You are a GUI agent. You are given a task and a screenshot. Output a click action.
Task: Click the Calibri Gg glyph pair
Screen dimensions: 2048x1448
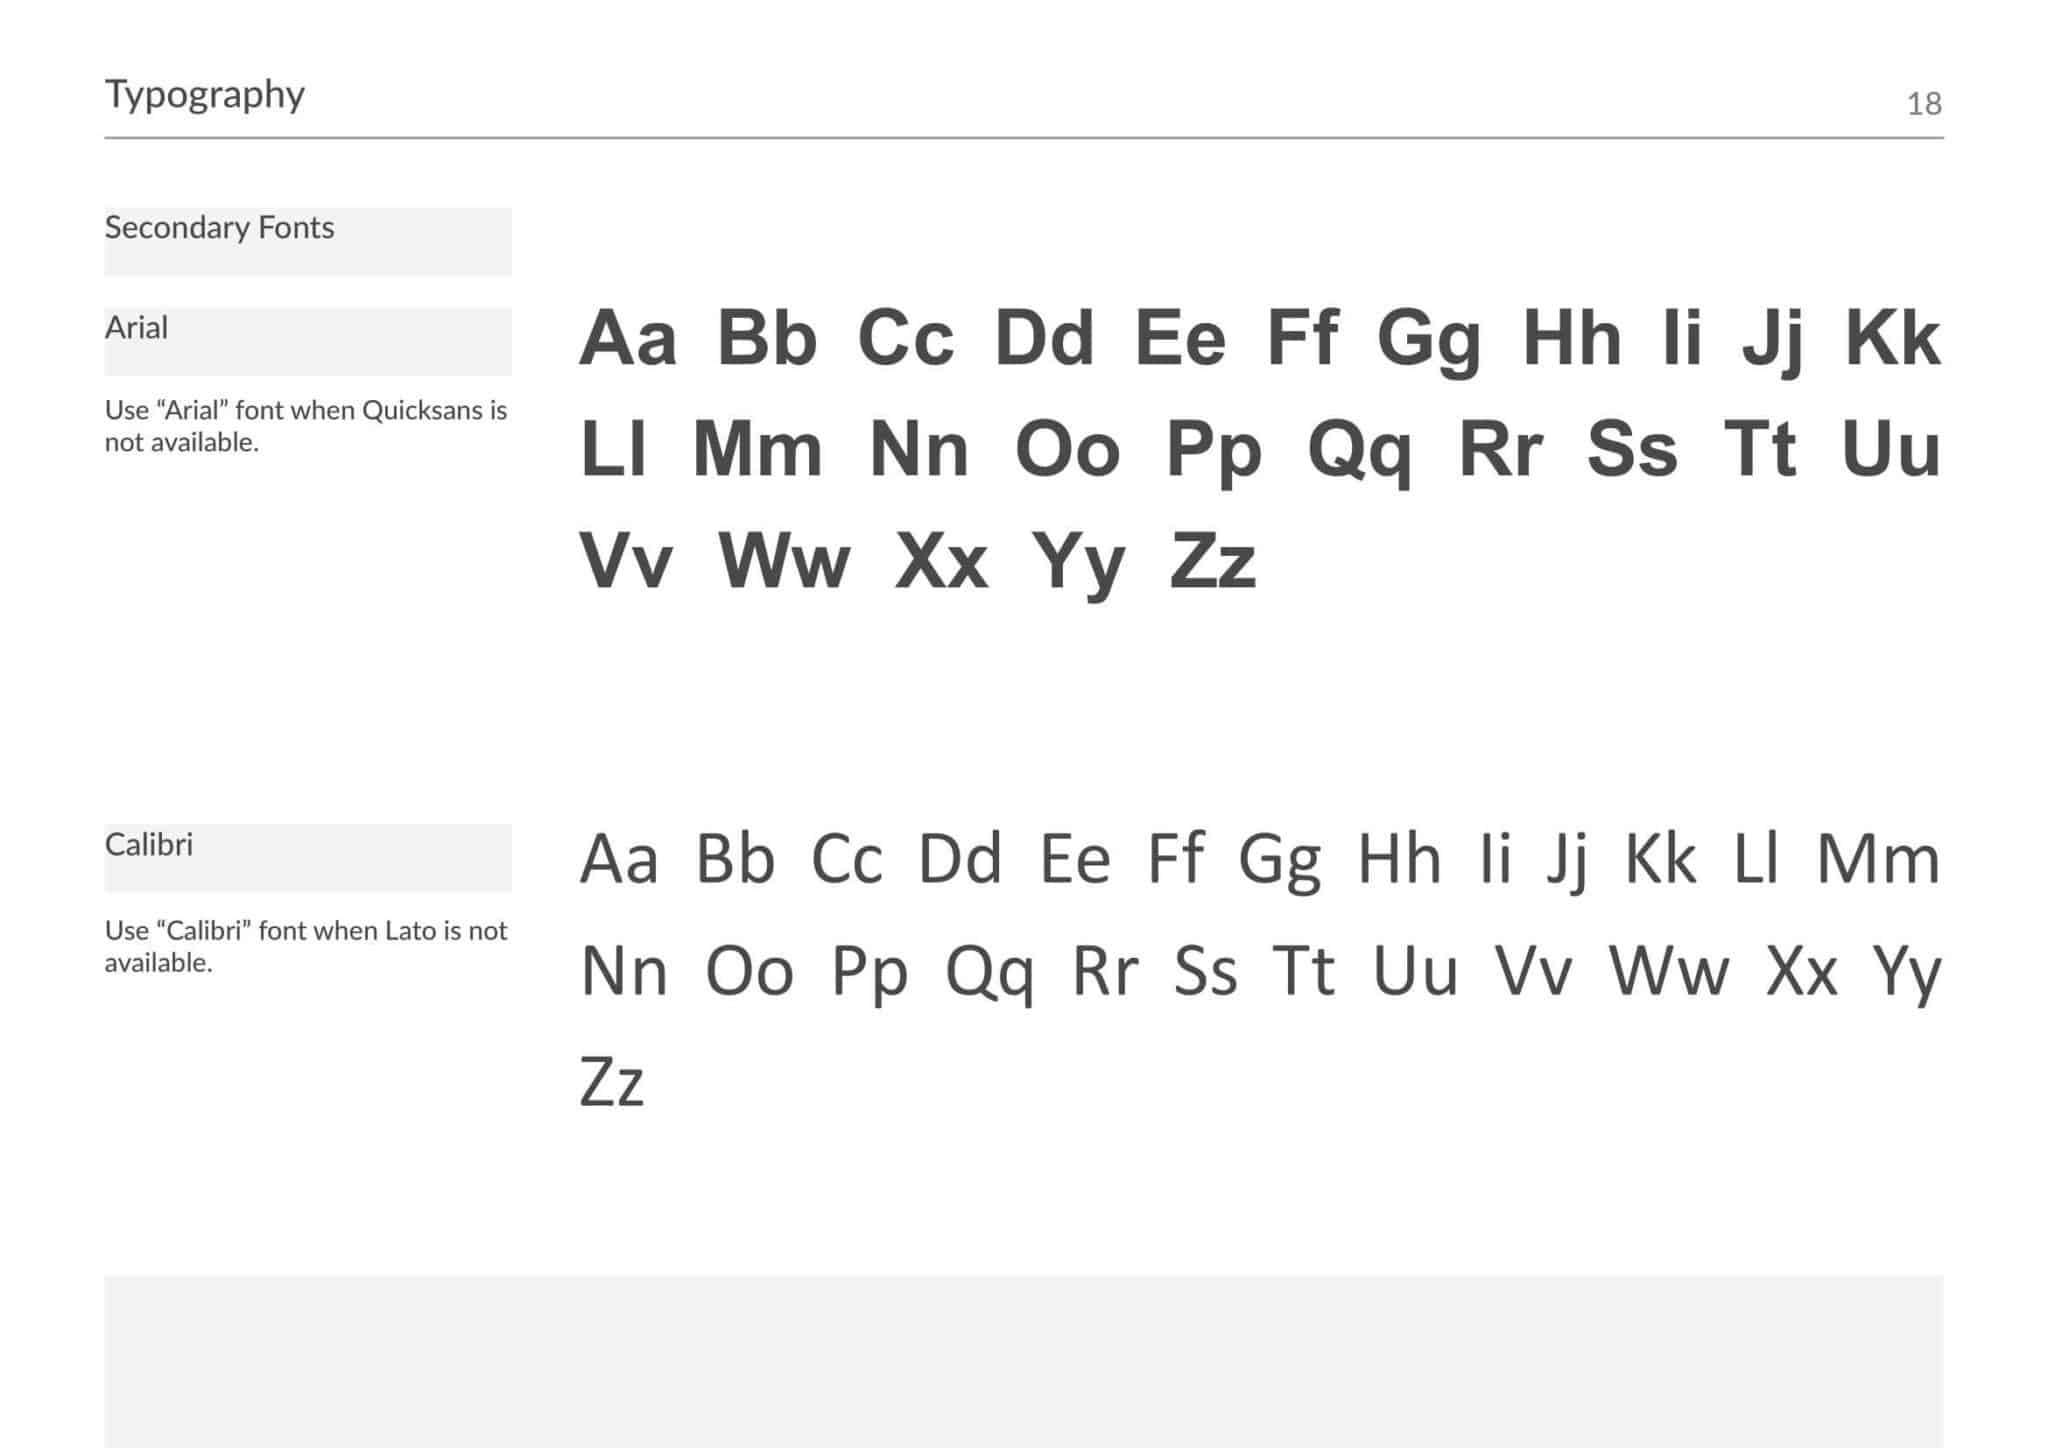(x=1279, y=862)
